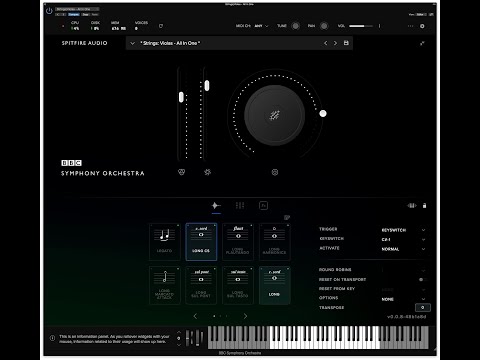Go to the next preset arrow
The height and width of the screenshot is (360, 480).
pyautogui.click(x=335, y=43)
